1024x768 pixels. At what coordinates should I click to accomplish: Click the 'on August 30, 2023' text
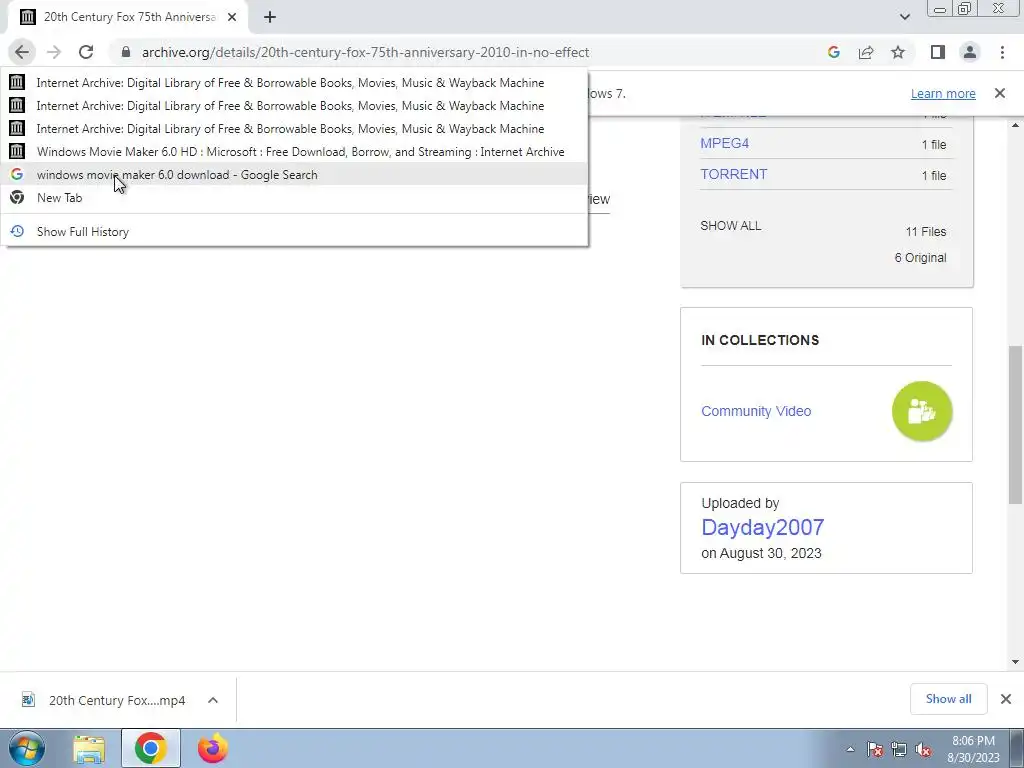tap(761, 553)
